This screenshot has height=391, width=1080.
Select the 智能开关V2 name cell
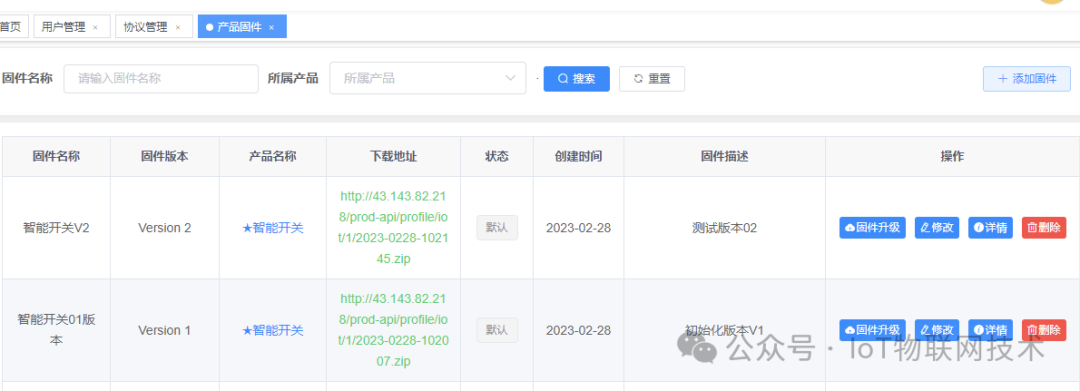coord(56,228)
